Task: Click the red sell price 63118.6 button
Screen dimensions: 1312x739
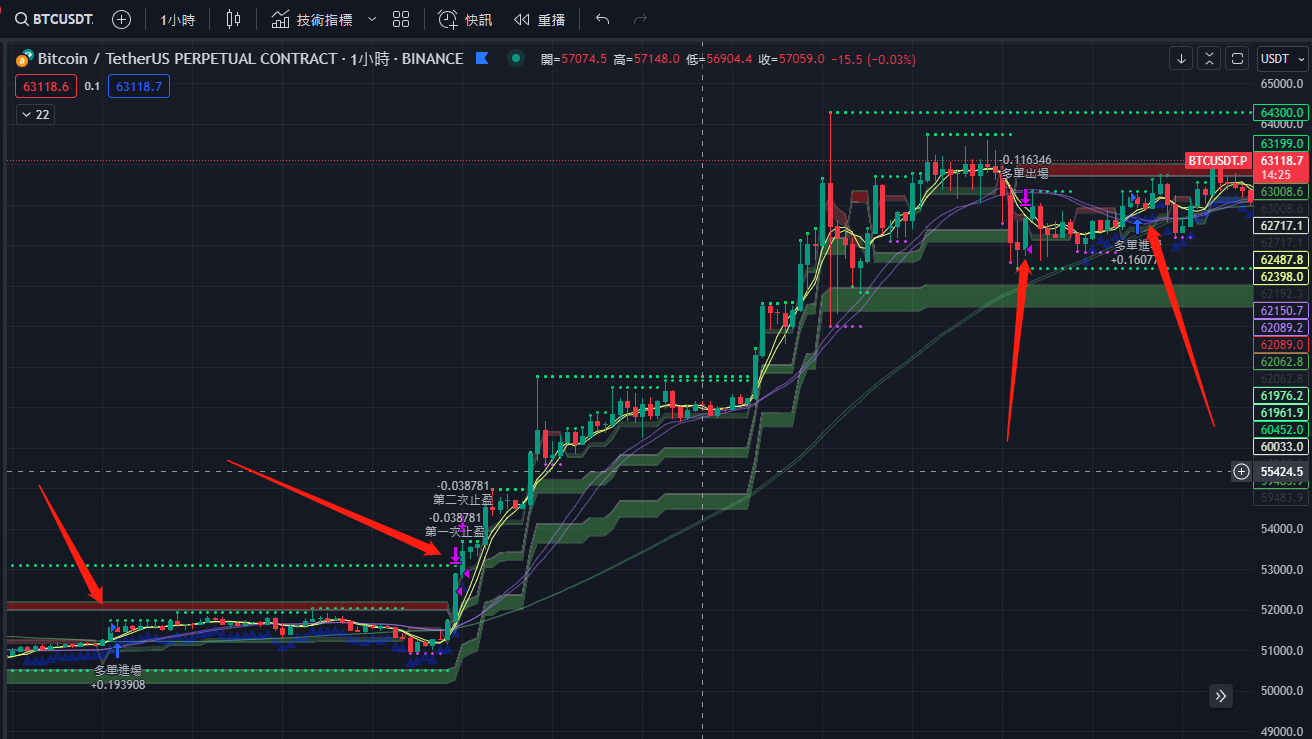Action: coord(44,87)
